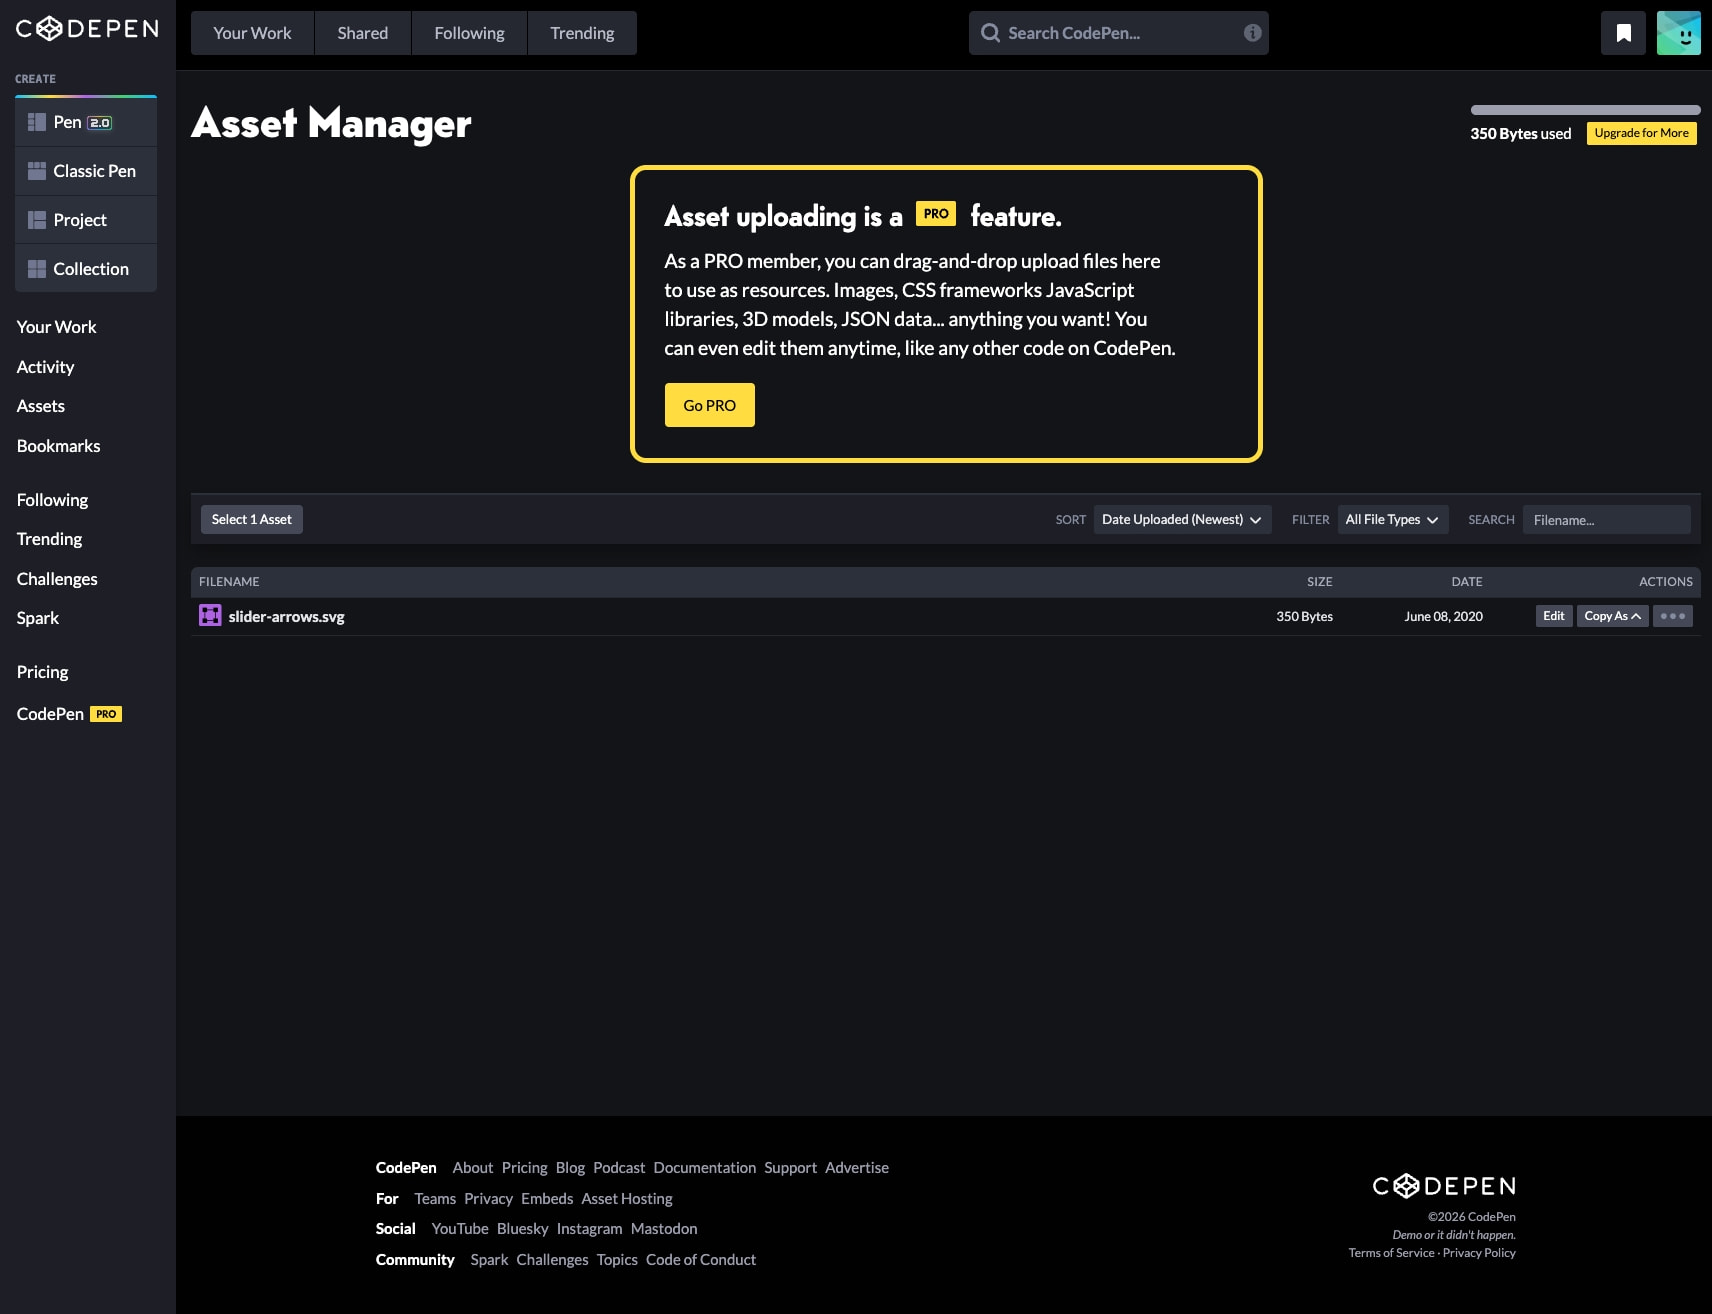Screen dimensions: 1712x1314
Task: Click the Project icon in Create menu
Action: (37, 220)
